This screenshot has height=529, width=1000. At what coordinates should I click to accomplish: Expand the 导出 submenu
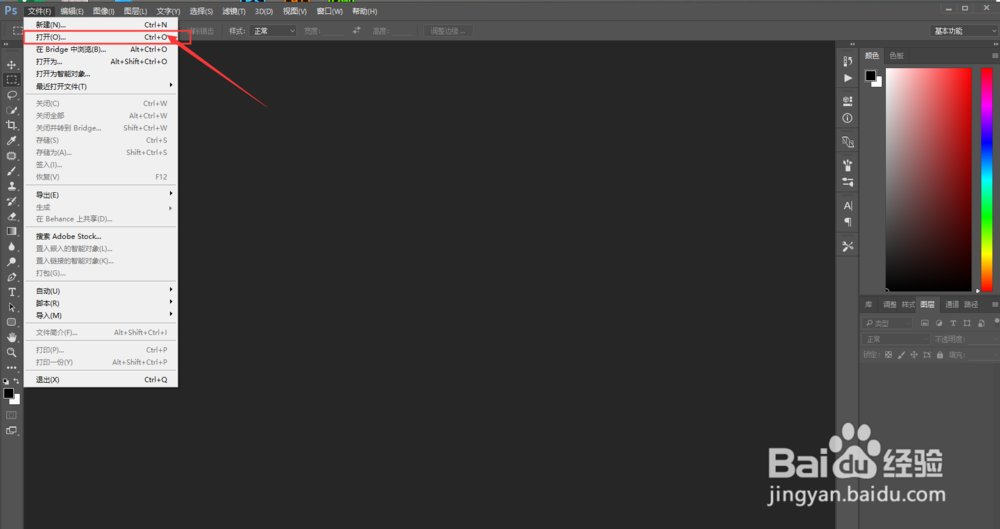click(x=101, y=195)
